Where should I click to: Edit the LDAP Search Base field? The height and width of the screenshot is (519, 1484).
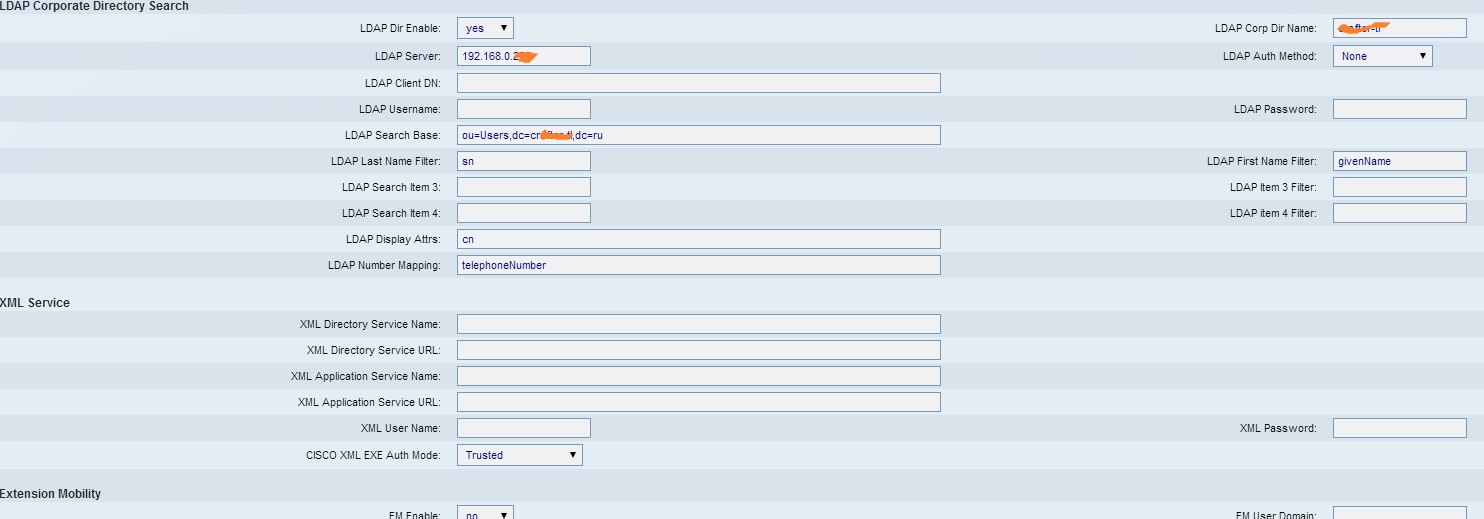698,135
